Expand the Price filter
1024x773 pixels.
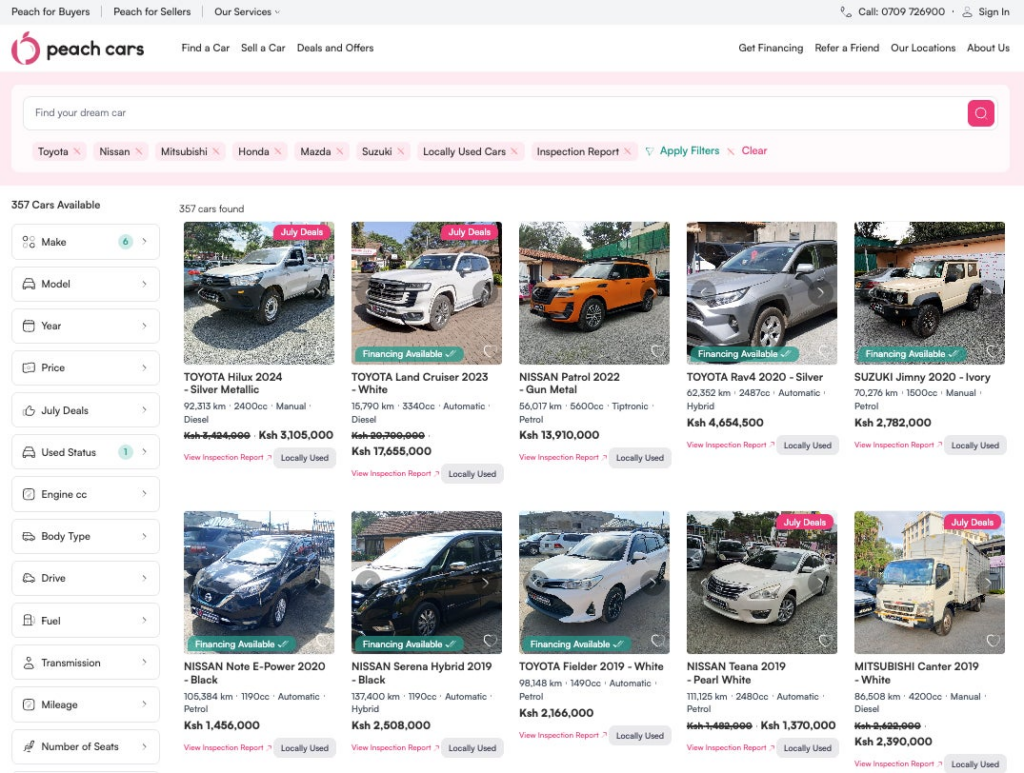click(x=86, y=368)
